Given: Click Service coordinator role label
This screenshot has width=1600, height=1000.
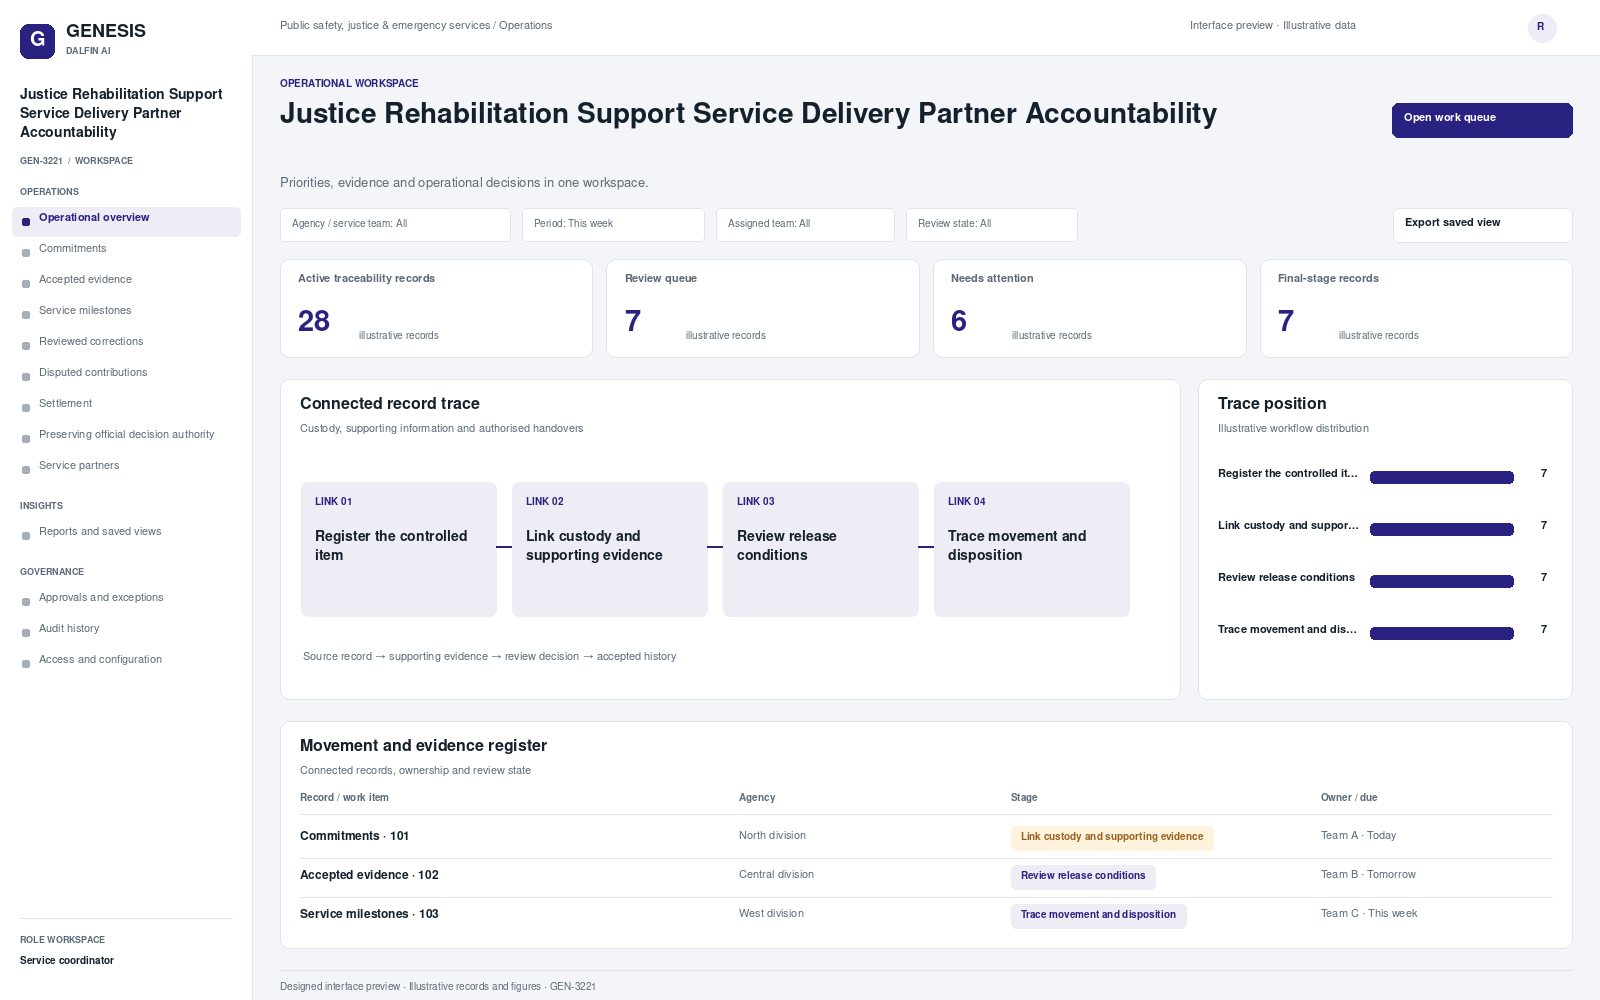Looking at the screenshot, I should point(67,961).
